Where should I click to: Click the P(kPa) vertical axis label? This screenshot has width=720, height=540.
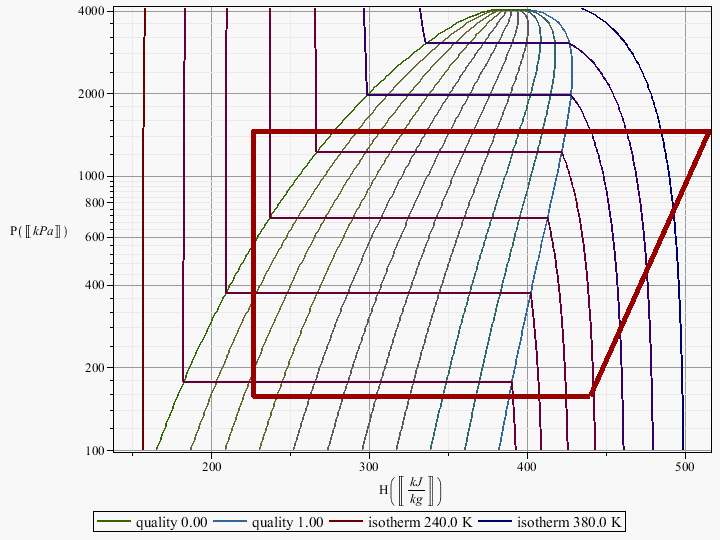click(x=39, y=231)
